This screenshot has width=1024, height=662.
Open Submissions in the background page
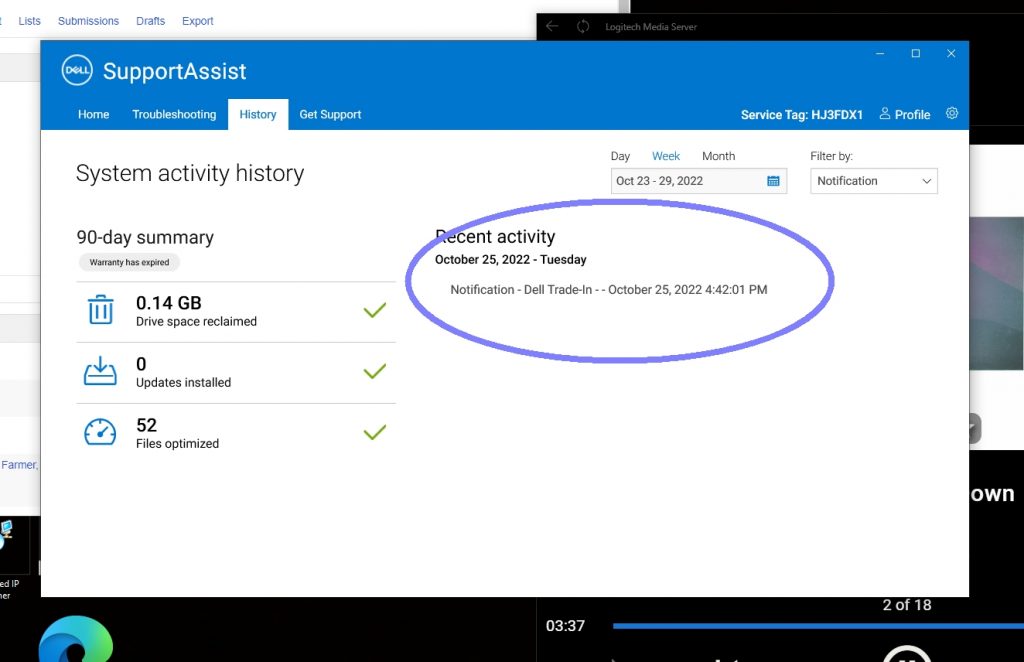pyautogui.click(x=88, y=21)
